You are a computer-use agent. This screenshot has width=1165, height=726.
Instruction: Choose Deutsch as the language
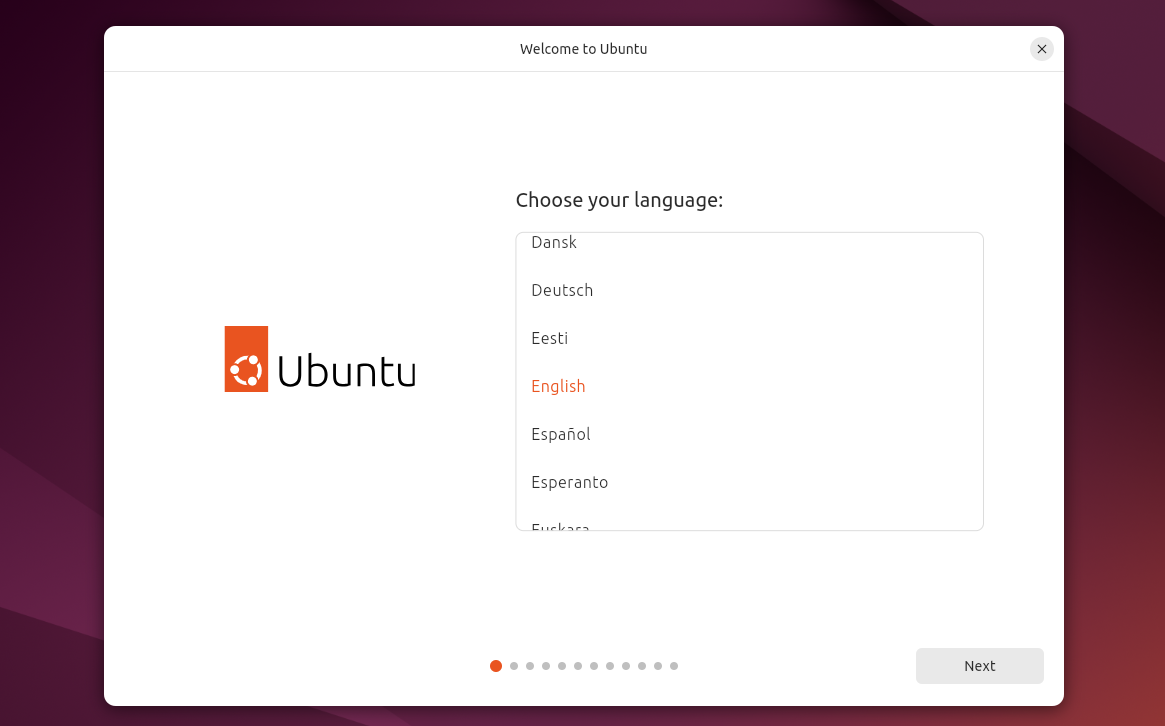tap(749, 290)
